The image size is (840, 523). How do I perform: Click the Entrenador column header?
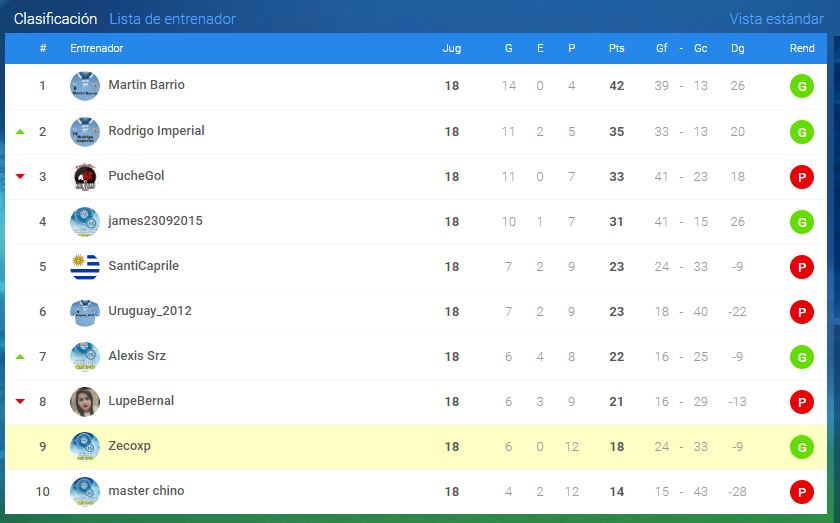pyautogui.click(x=96, y=48)
